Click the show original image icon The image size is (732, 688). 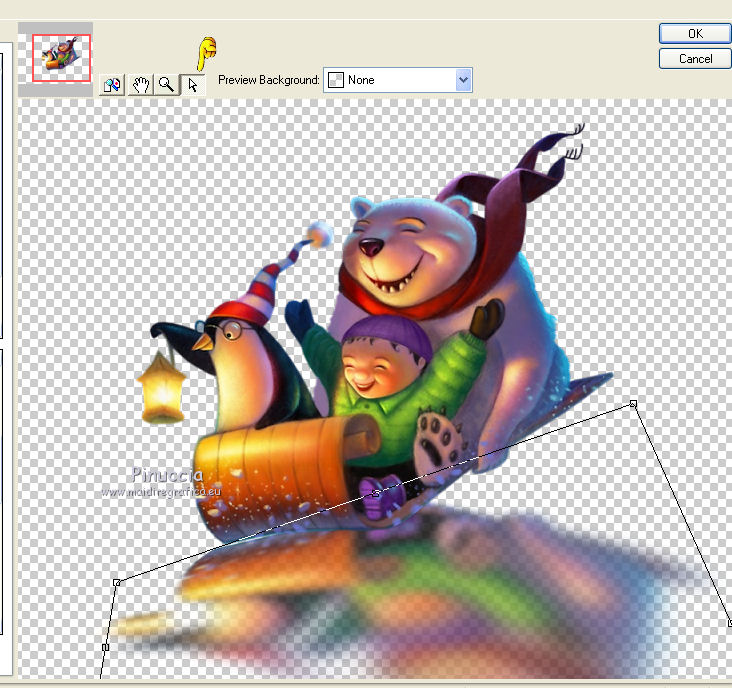pyautogui.click(x=112, y=85)
